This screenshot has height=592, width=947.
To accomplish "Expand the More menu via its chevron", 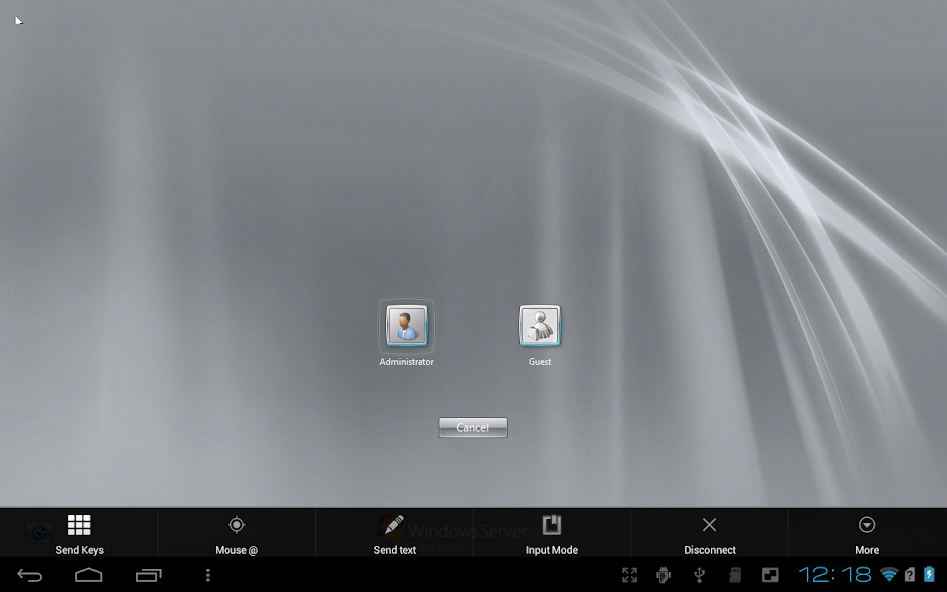I will pos(866,524).
